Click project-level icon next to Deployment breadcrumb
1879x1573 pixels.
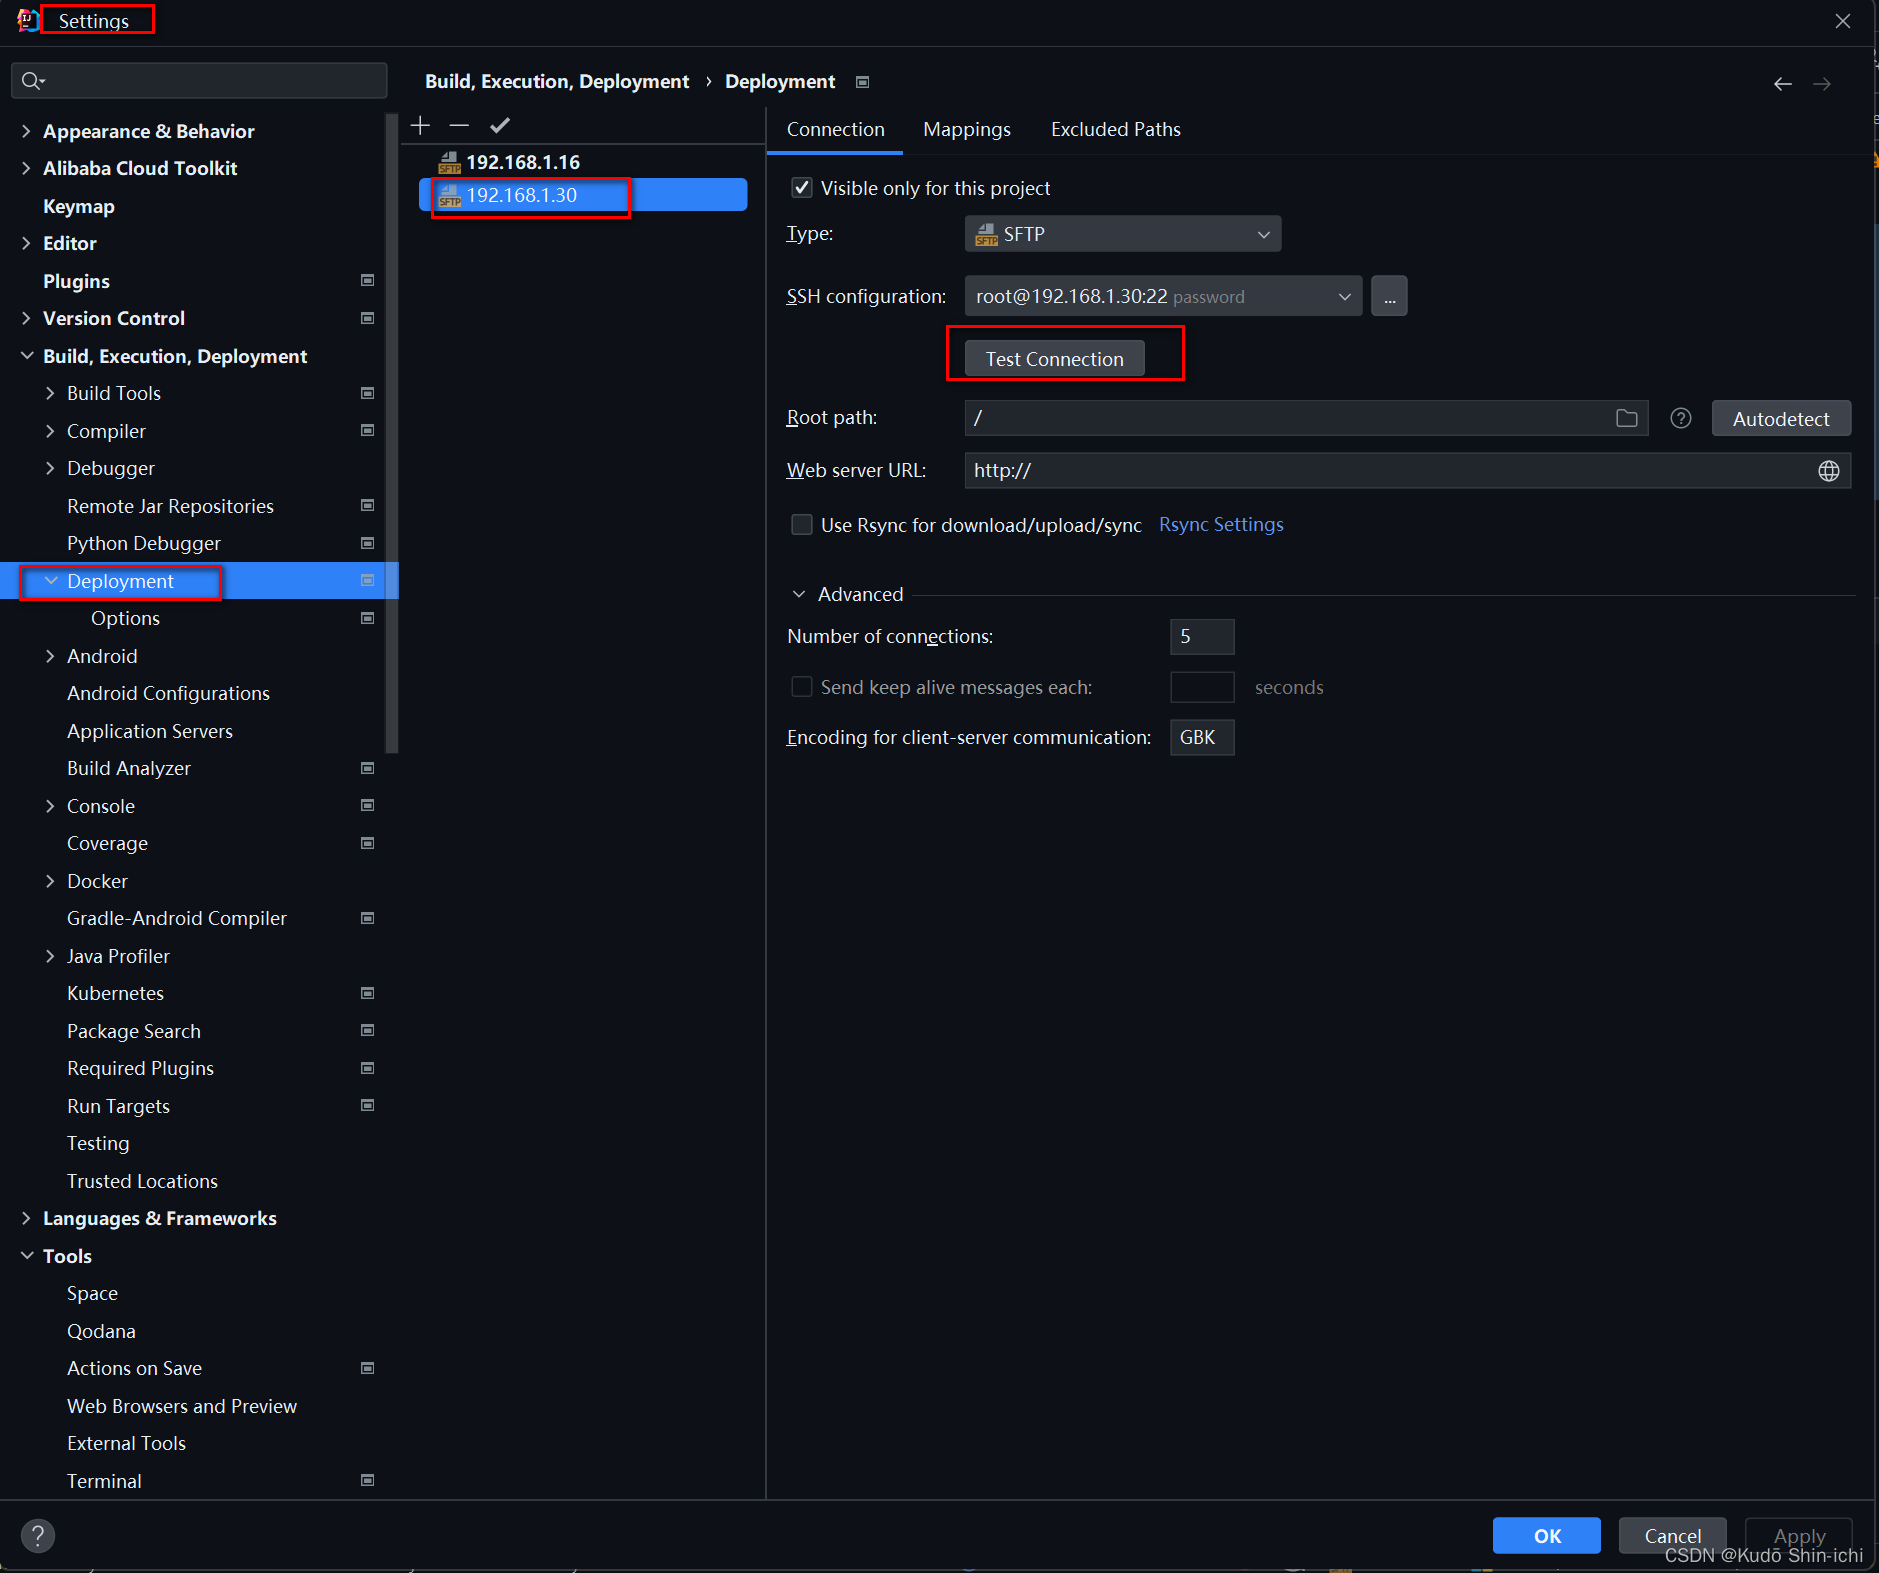point(862,82)
